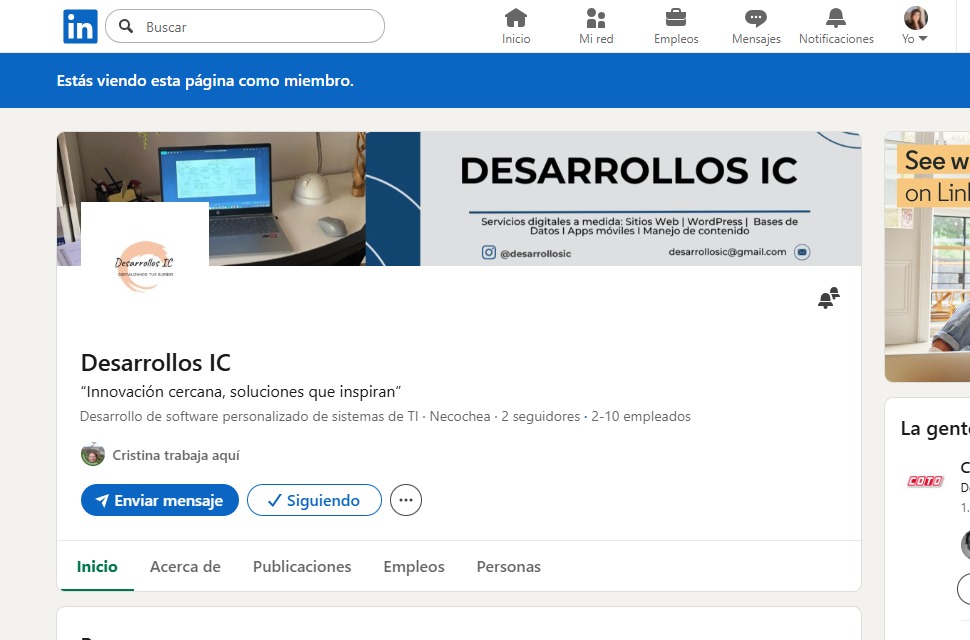Toggle the Siguiendo follow button
970x640 pixels.
pos(314,500)
